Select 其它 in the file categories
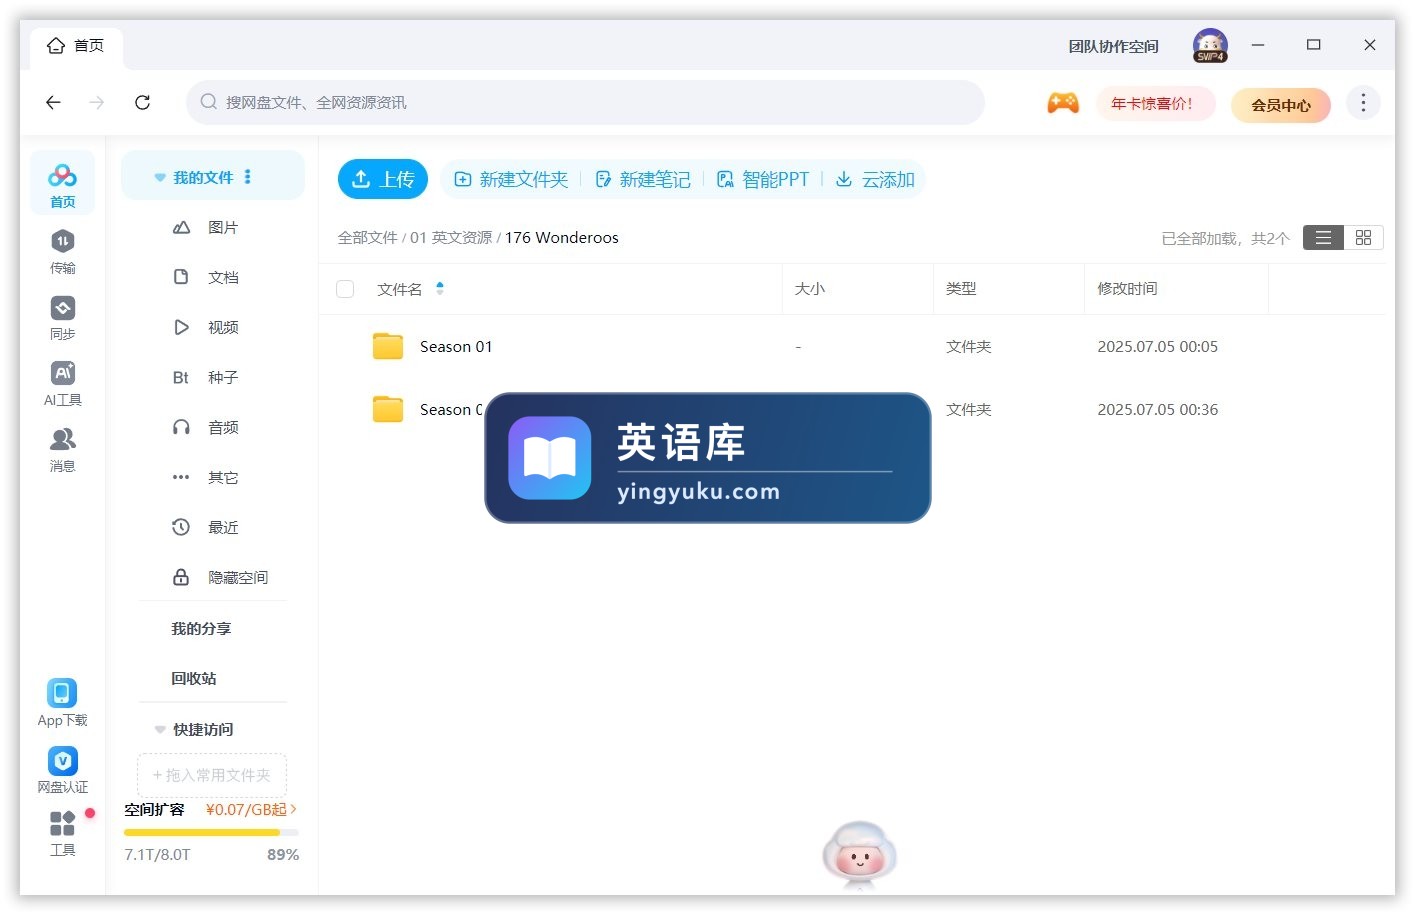The width and height of the screenshot is (1415, 915). 222,478
